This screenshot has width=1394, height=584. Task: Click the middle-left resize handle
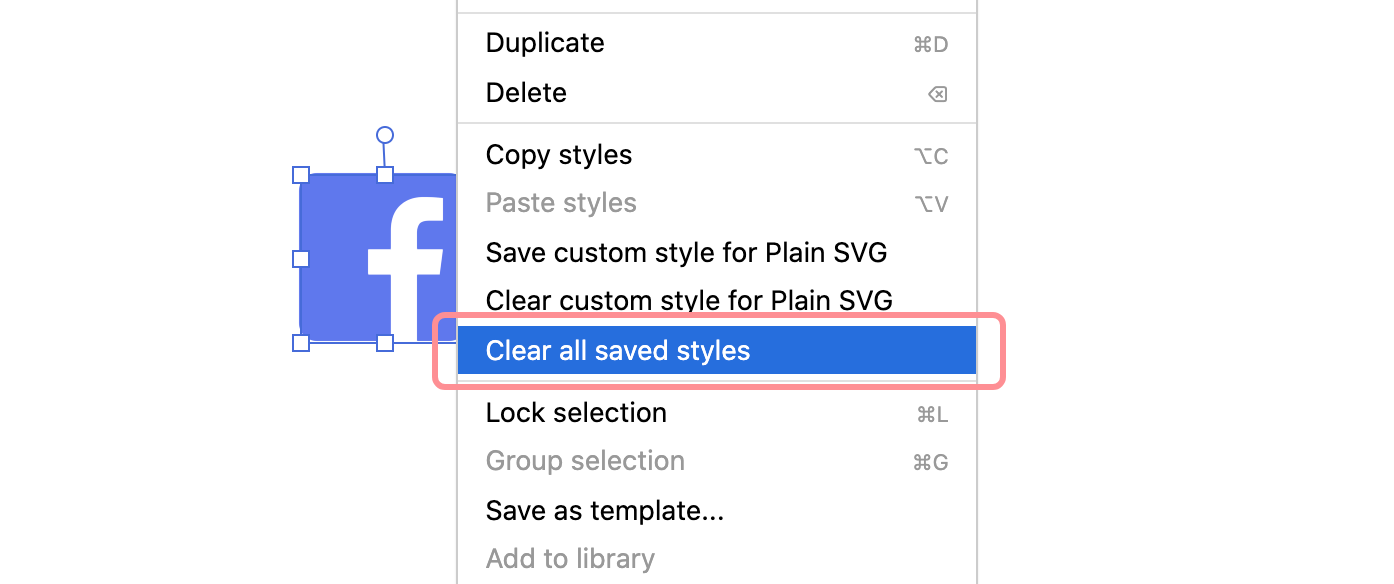click(x=301, y=258)
